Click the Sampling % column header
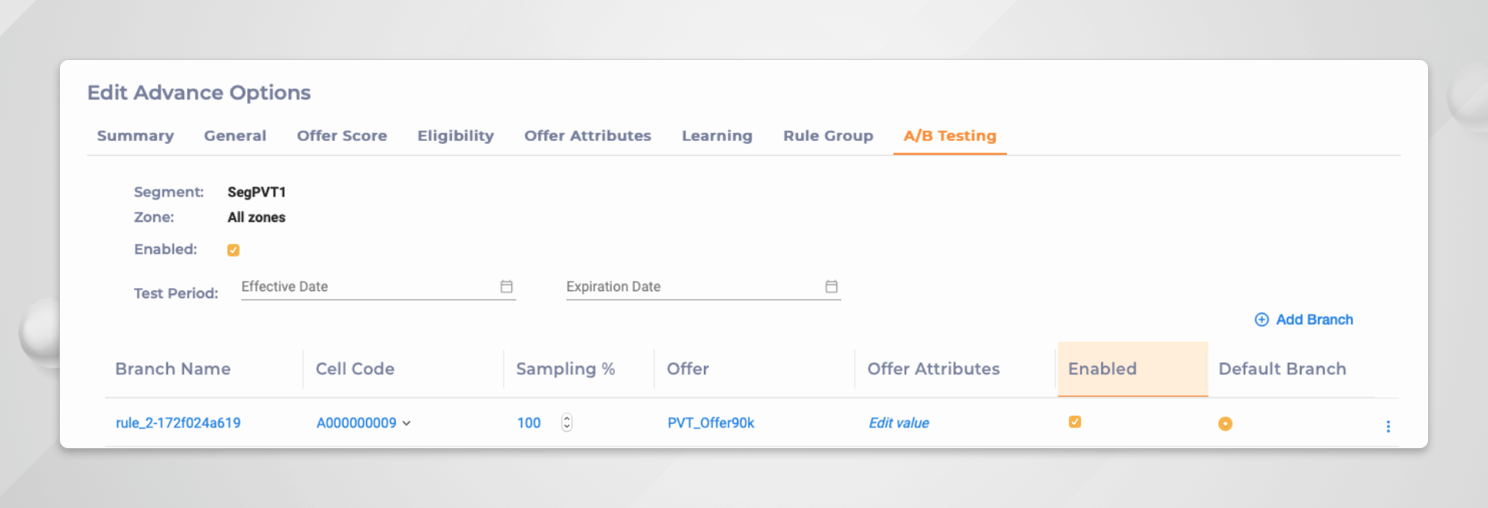 coord(565,369)
